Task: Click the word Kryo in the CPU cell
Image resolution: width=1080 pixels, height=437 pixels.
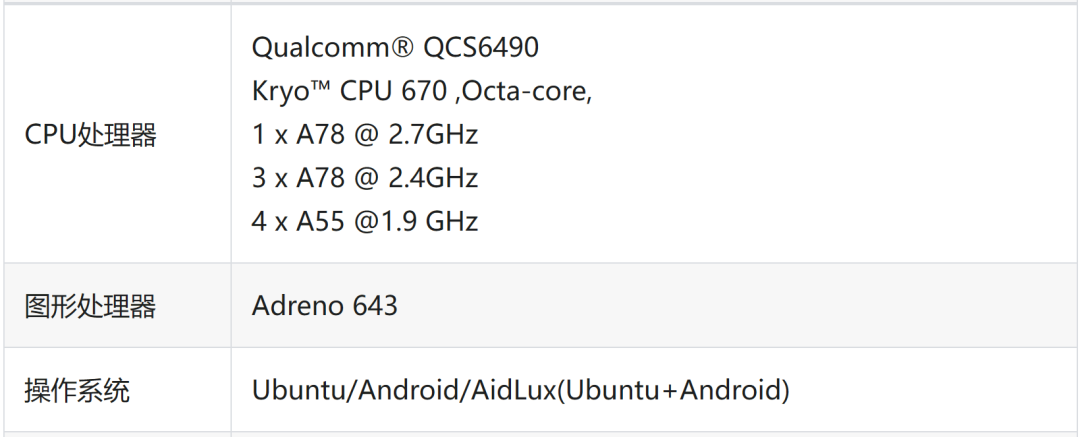Action: click(x=281, y=92)
